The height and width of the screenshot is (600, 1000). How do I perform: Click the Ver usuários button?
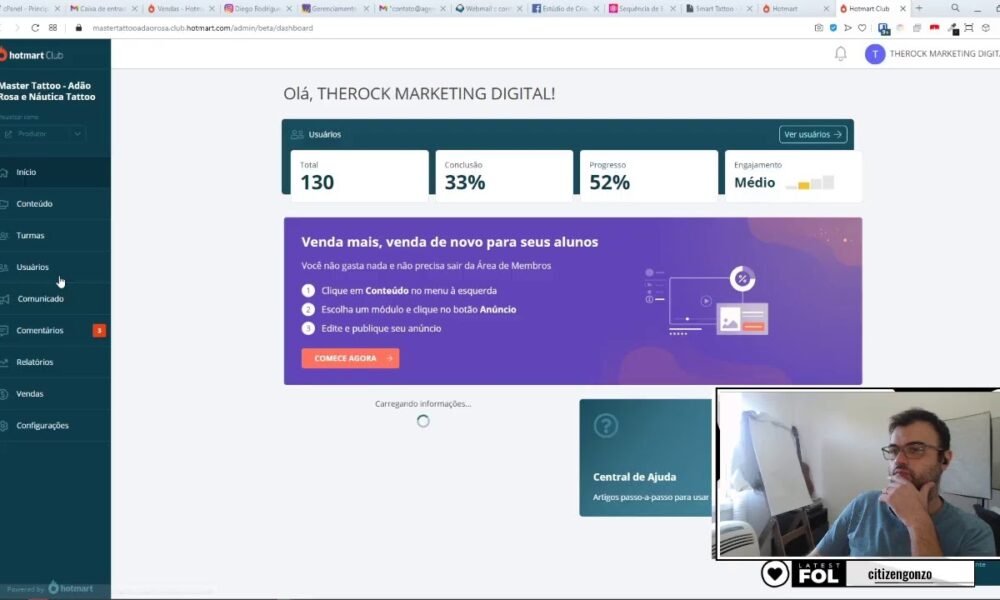[812, 134]
